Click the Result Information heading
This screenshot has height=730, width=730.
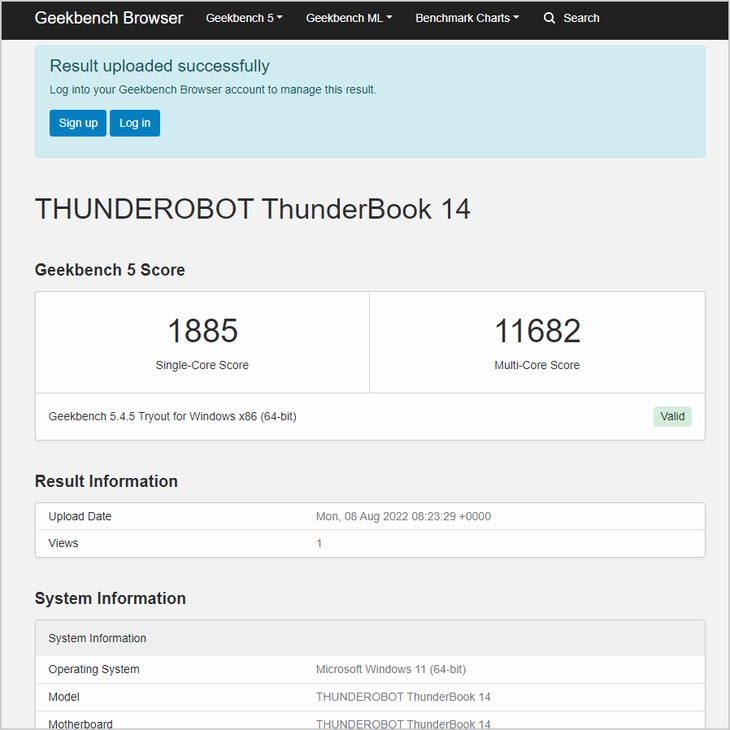click(x=106, y=481)
